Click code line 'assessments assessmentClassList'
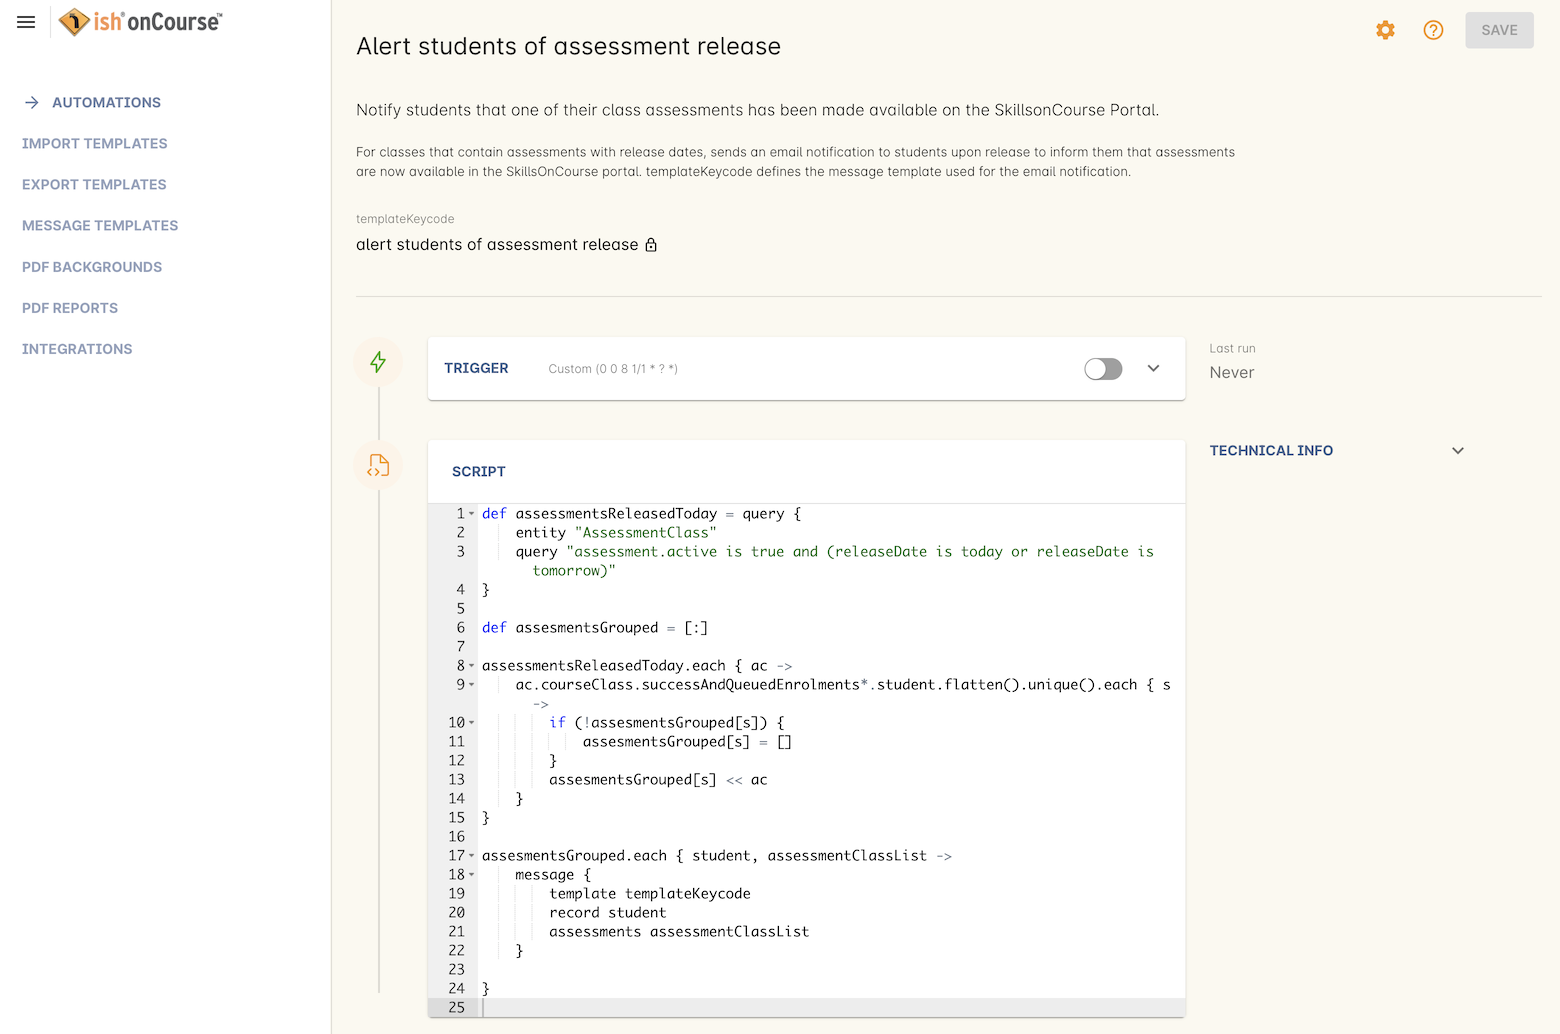Screen dimensions: 1560x1034 679,932
